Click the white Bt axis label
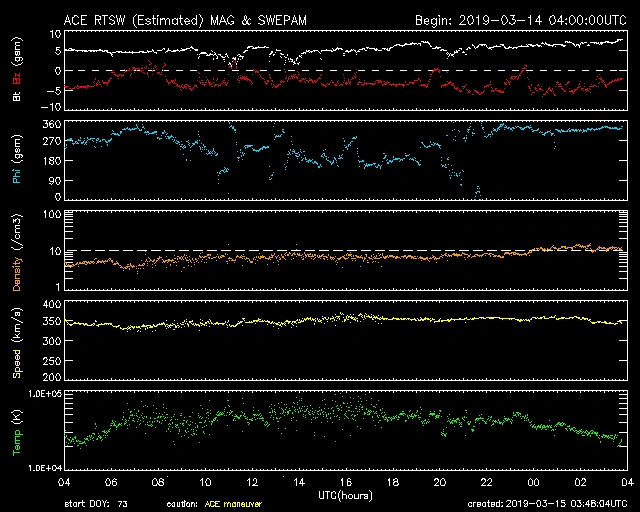 point(17,97)
